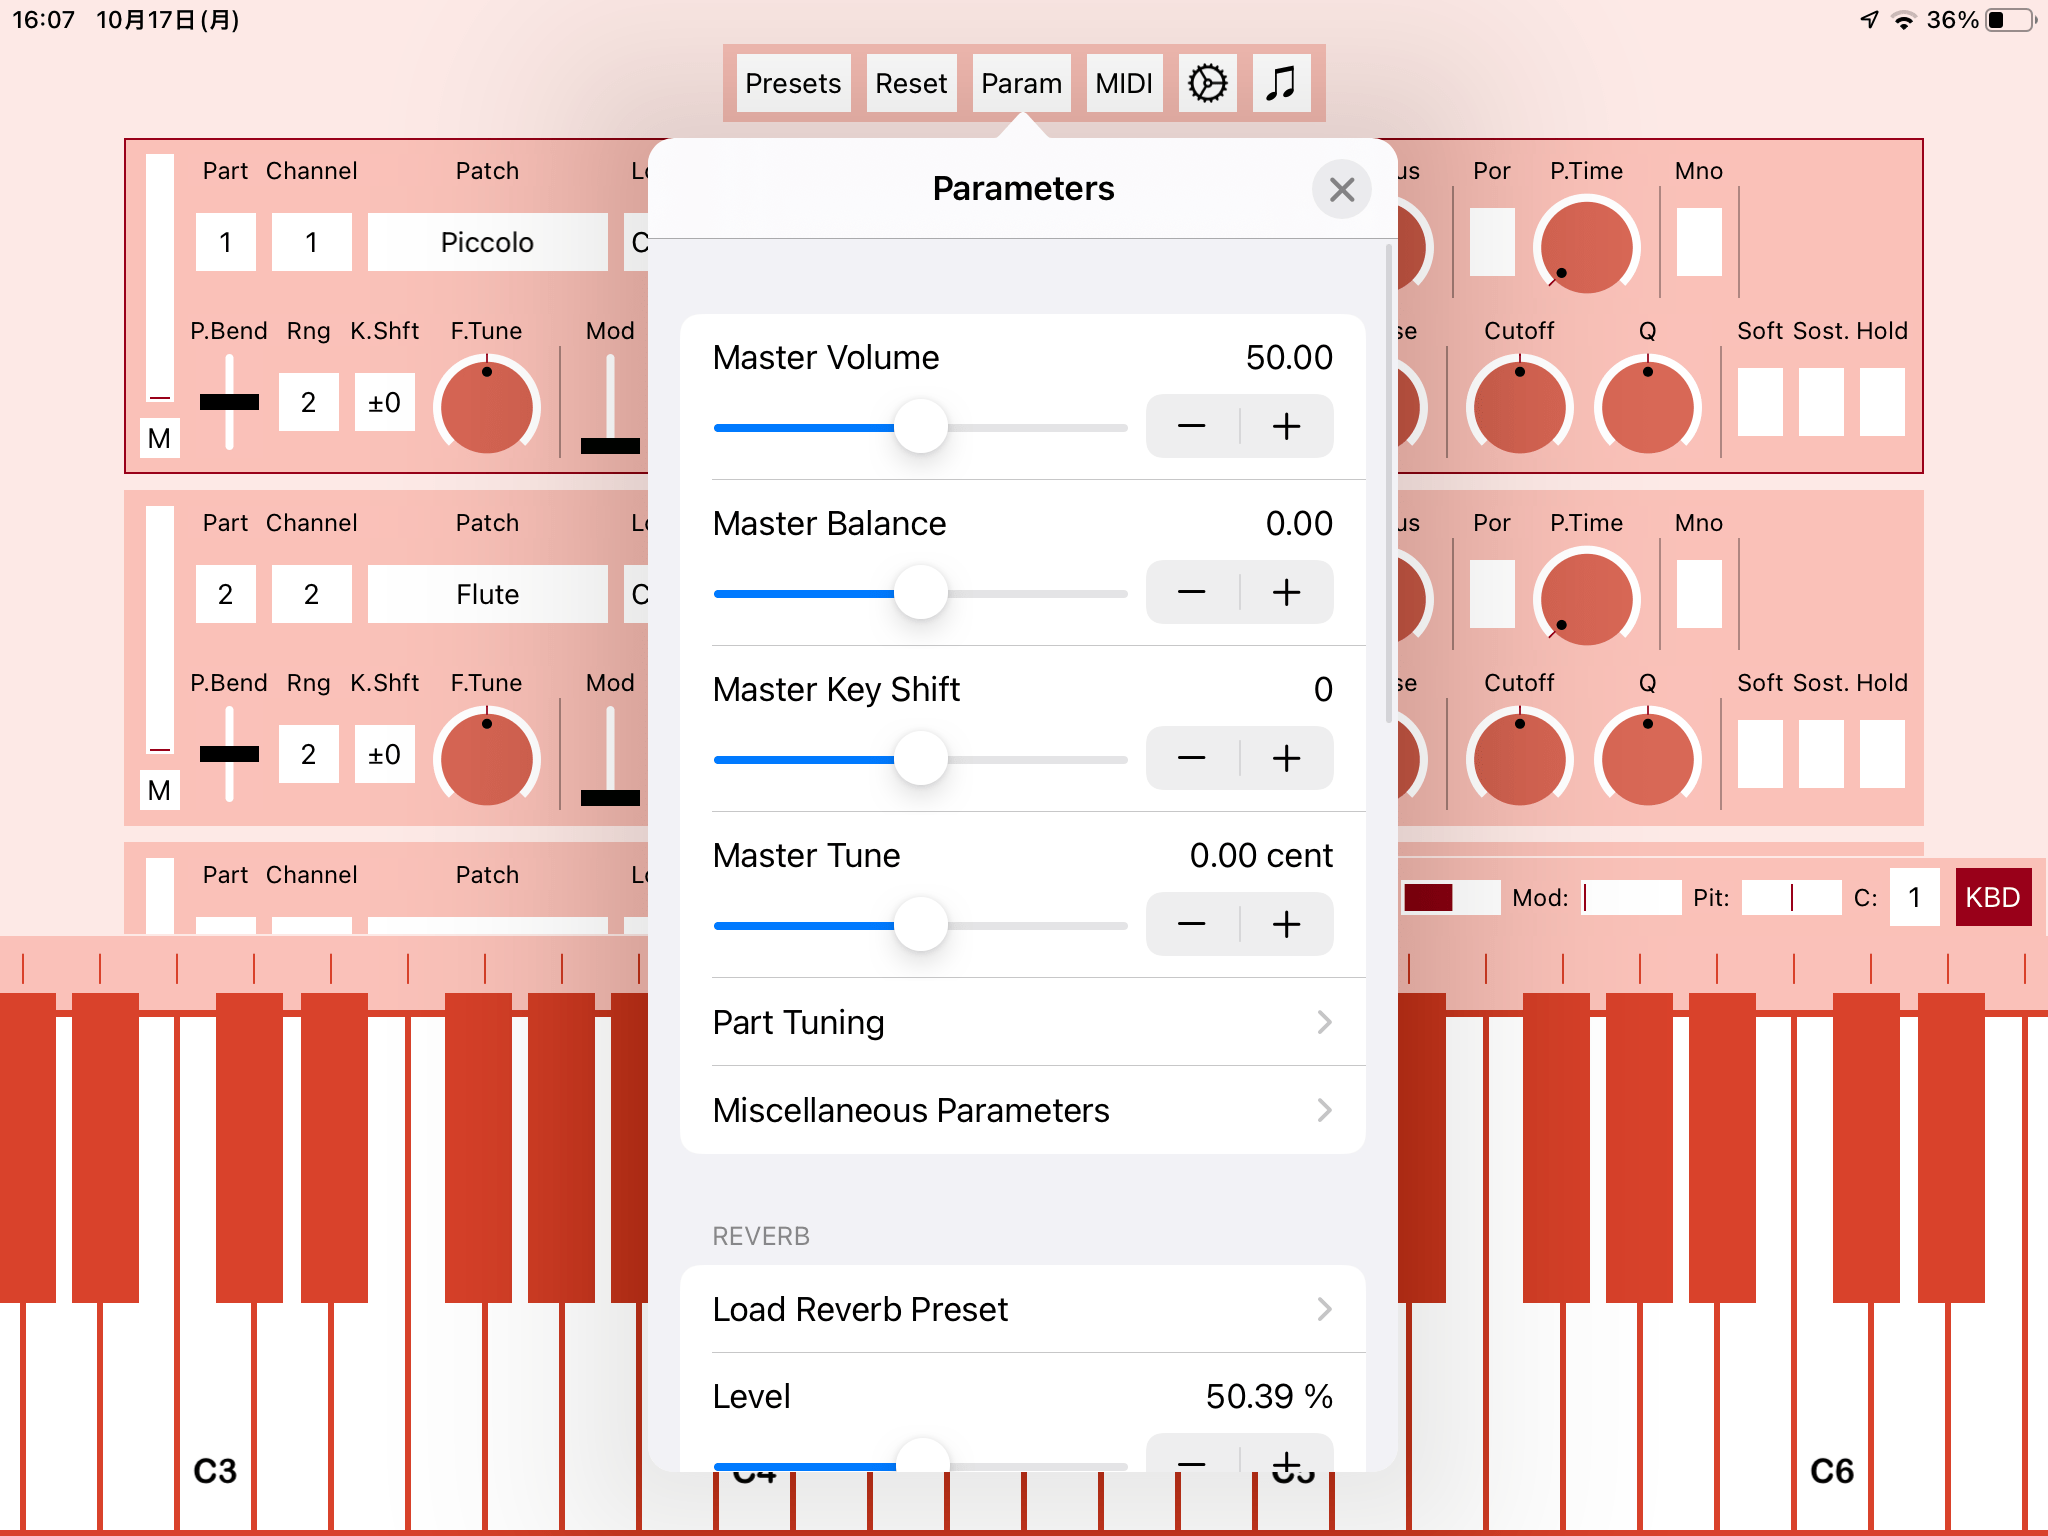This screenshot has width=2048, height=1536.
Task: Toggle Part 1 Por portamento switch
Action: click(1492, 242)
